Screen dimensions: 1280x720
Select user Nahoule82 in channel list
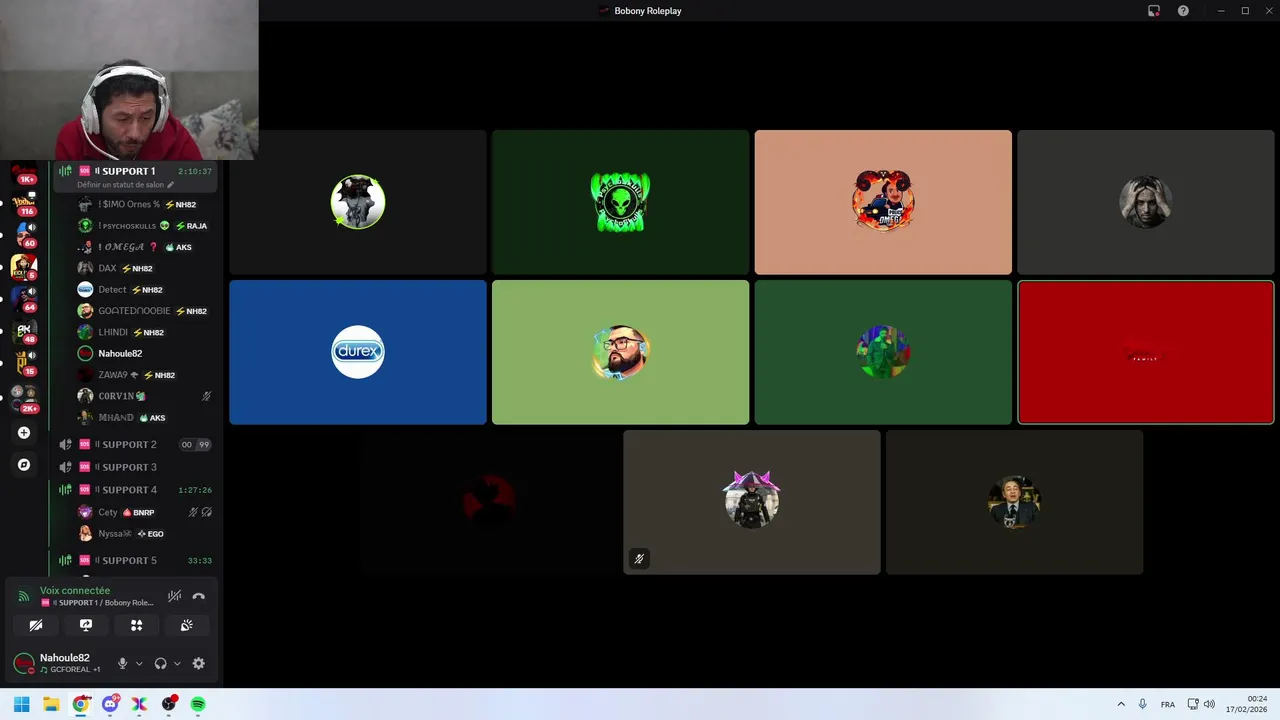(x=145, y=353)
